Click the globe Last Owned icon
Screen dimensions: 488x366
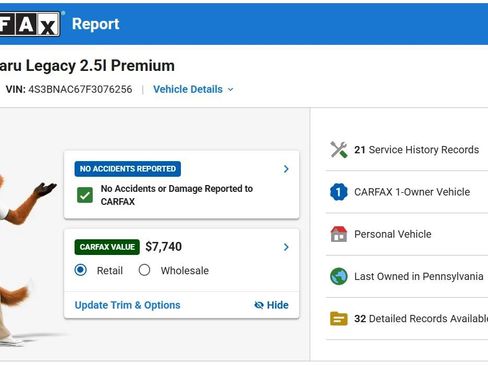[339, 276]
